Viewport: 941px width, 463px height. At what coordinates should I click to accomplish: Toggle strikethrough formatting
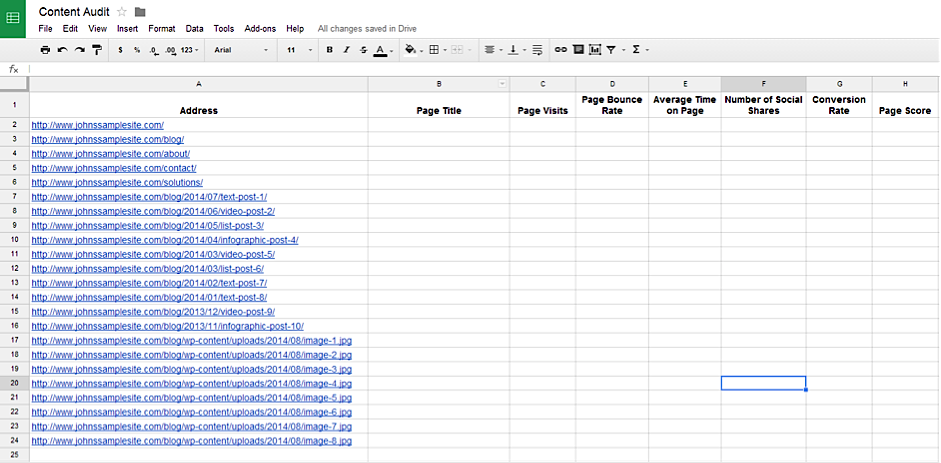pos(362,49)
